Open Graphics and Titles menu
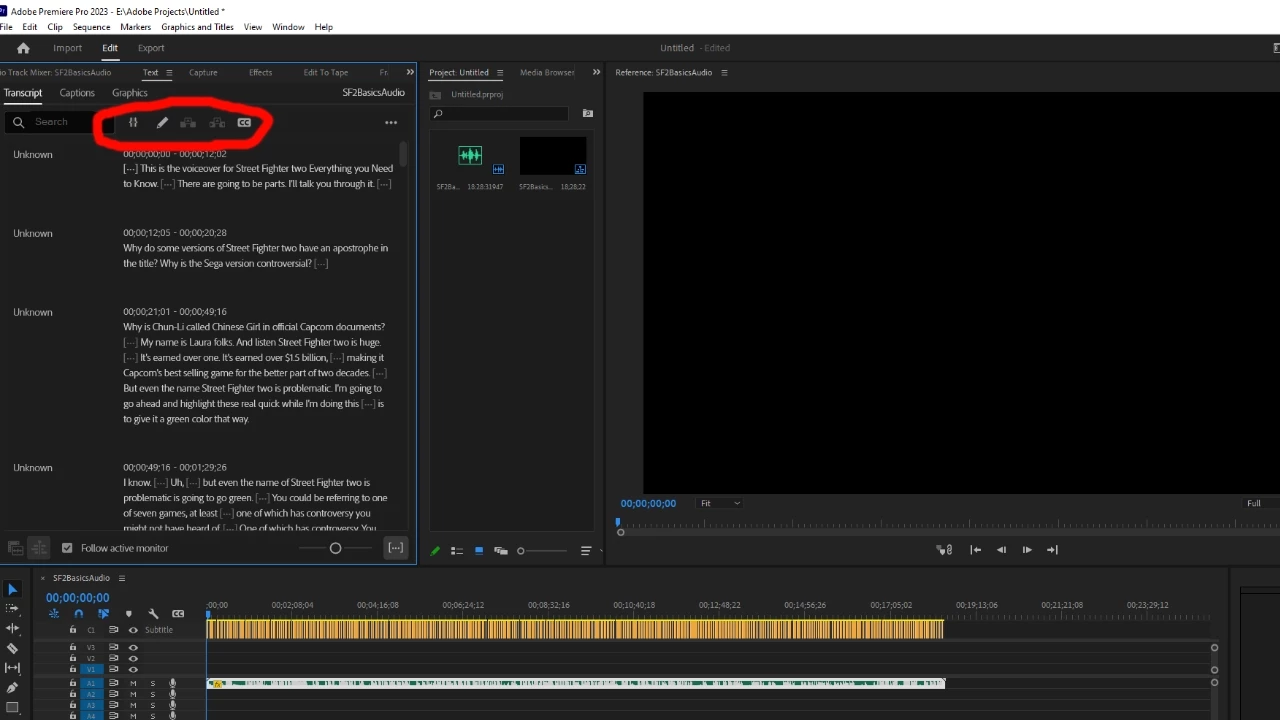The height and width of the screenshot is (720, 1280). [197, 27]
